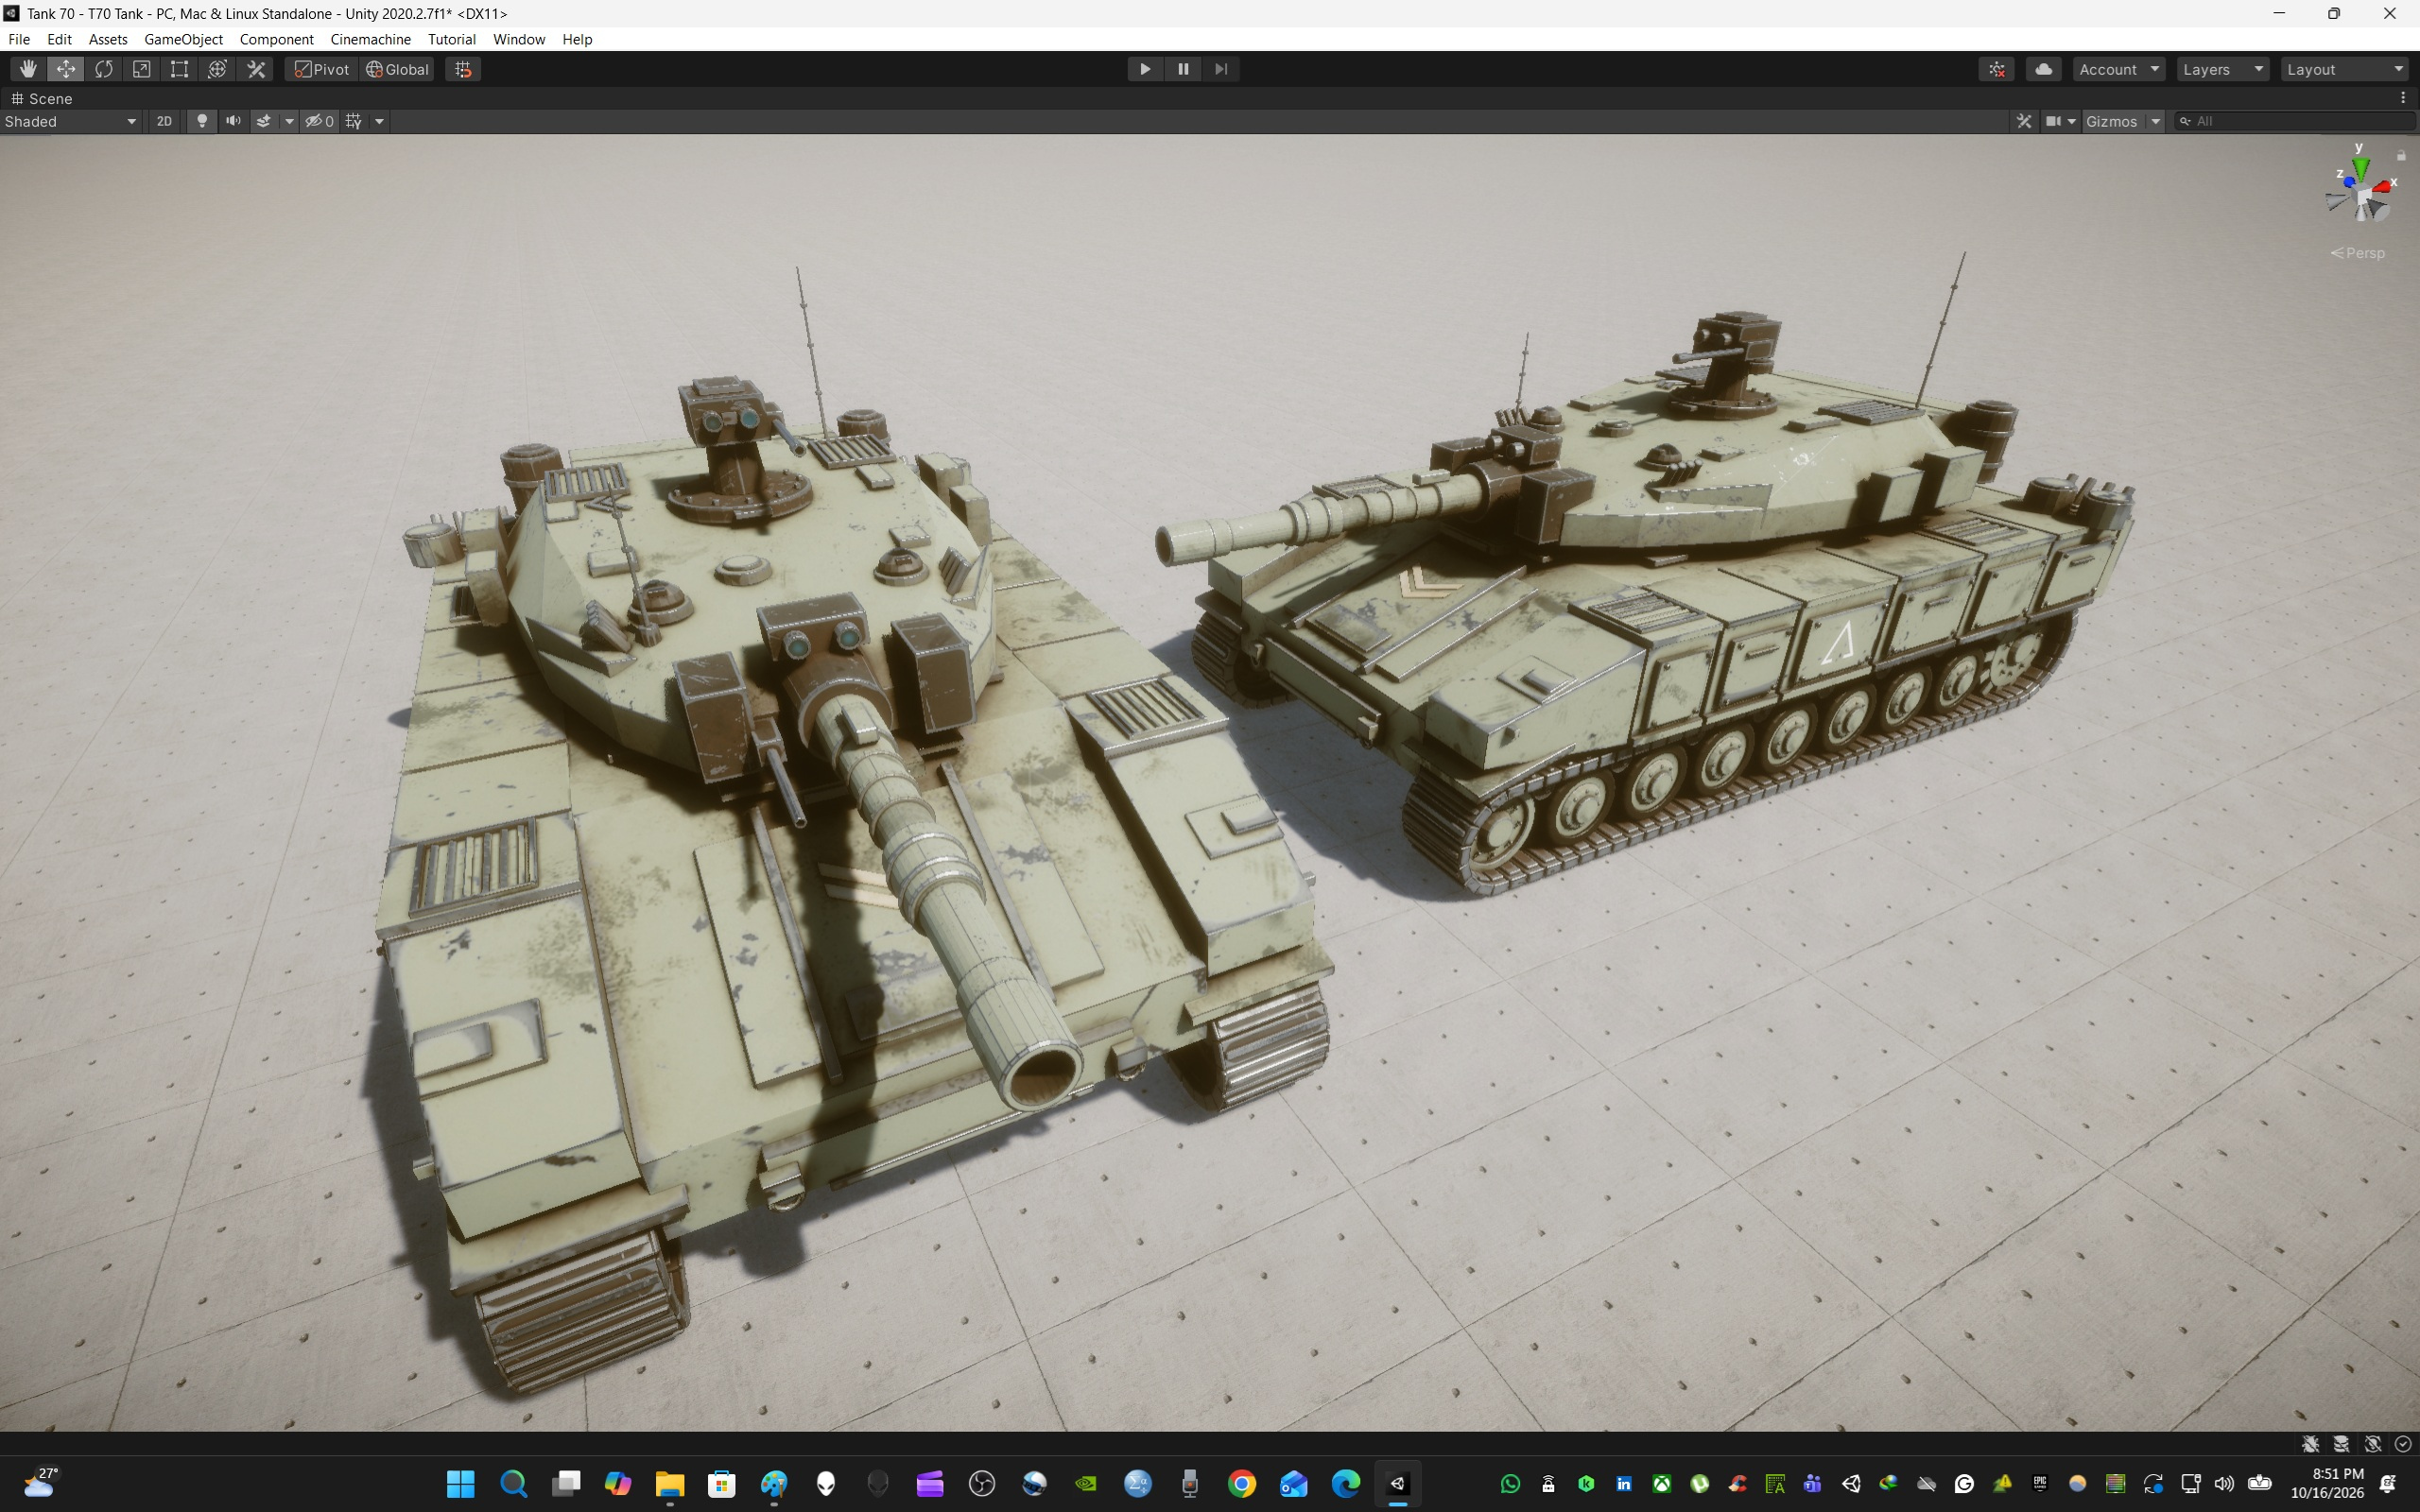The image size is (2420, 1512).
Task: Open custom editor tools
Action: (256, 69)
